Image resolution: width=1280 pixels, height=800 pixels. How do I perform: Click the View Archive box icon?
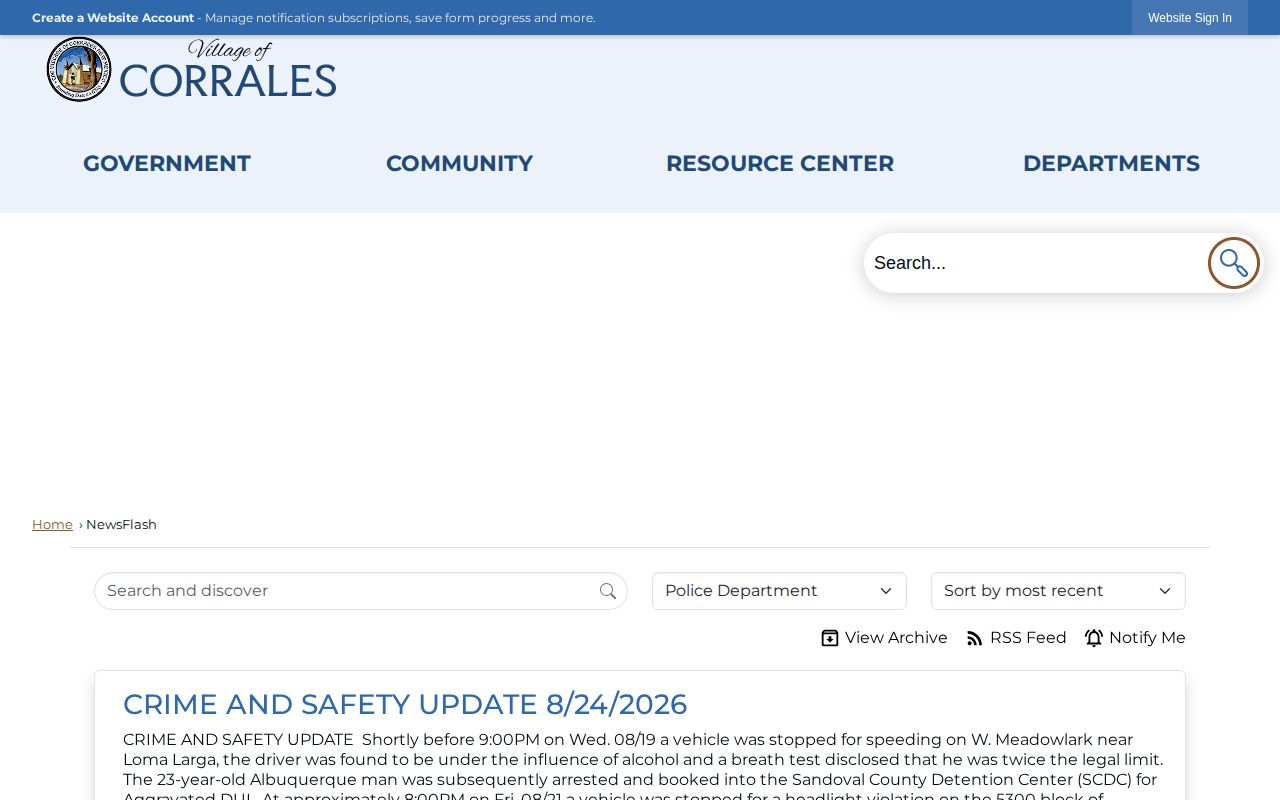pyautogui.click(x=830, y=638)
